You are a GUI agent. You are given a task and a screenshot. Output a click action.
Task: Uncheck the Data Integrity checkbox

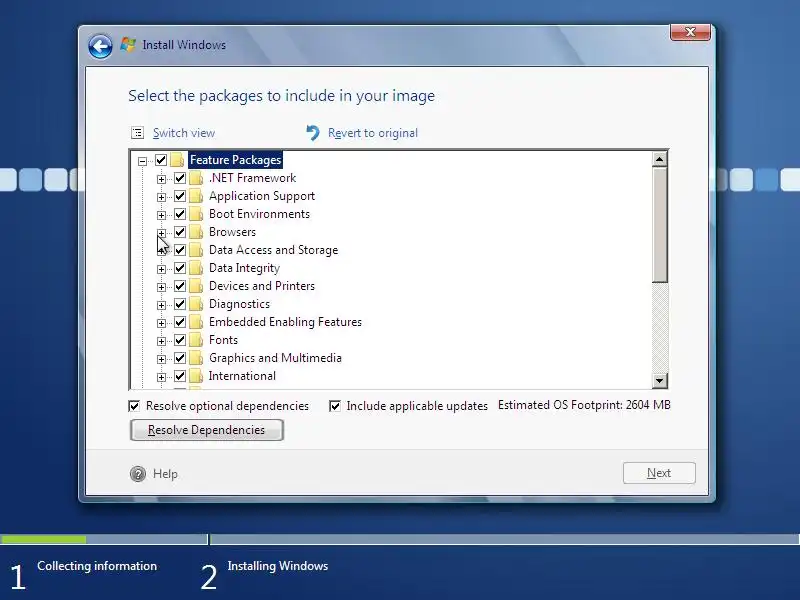coord(180,268)
